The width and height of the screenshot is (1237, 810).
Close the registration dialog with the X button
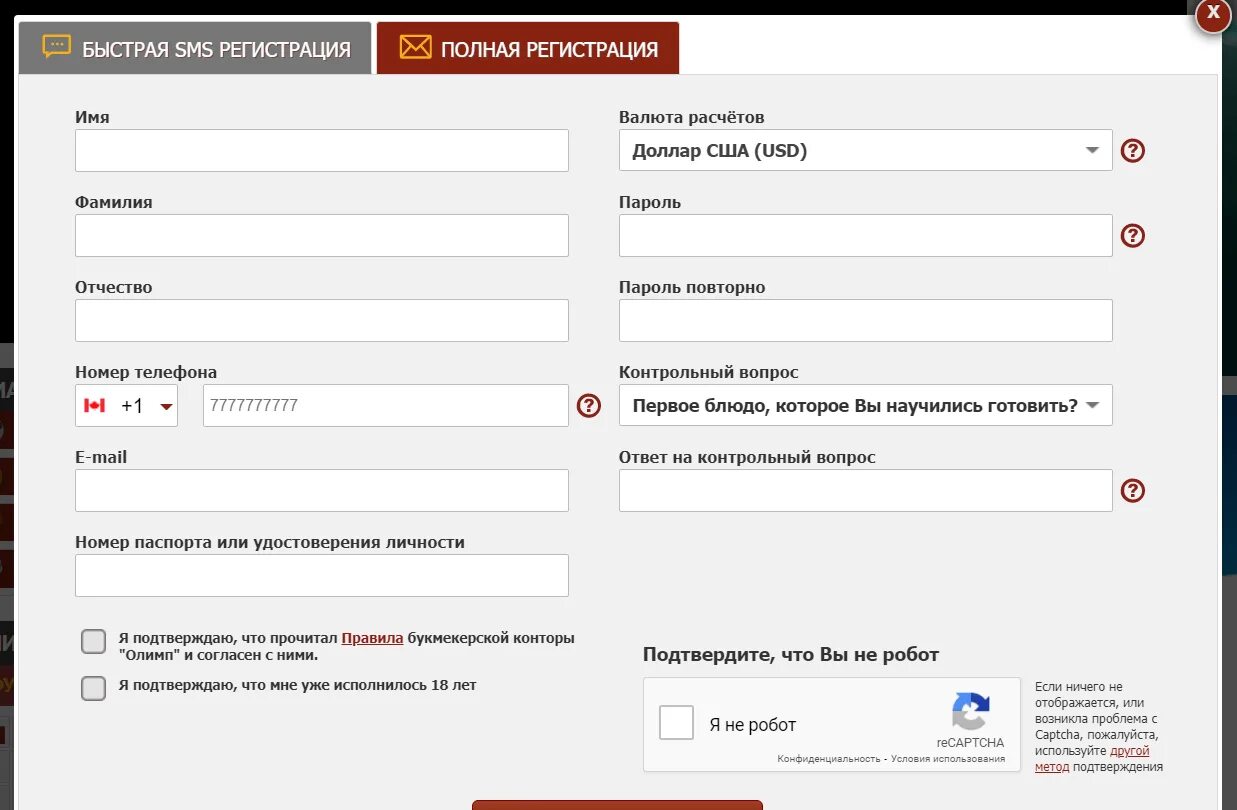tap(1213, 14)
